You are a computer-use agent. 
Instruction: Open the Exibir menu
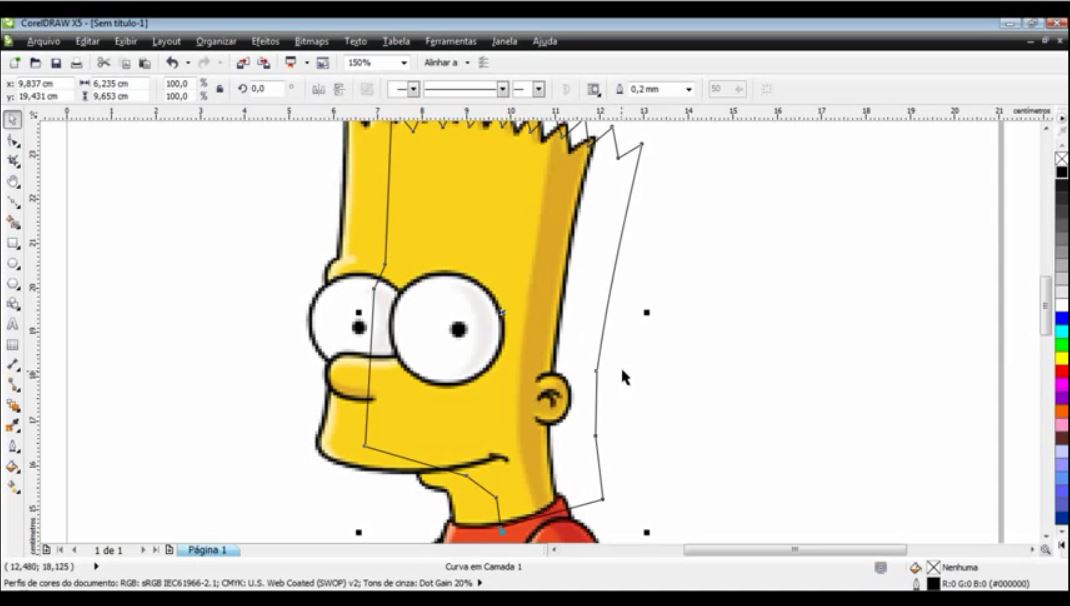pos(126,41)
